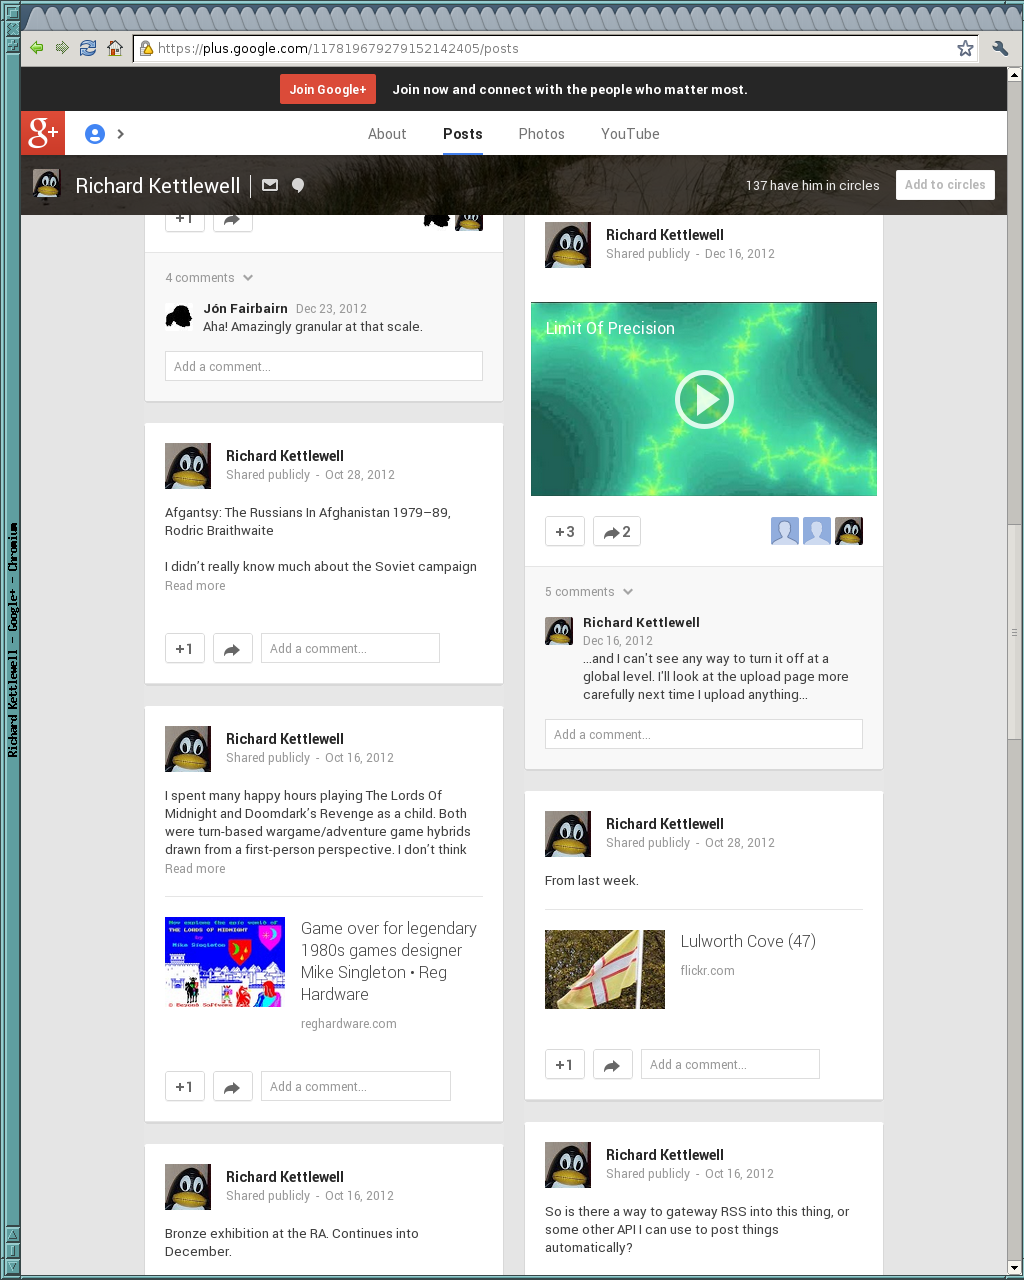Open the About tab
The height and width of the screenshot is (1280, 1024).
tap(387, 134)
